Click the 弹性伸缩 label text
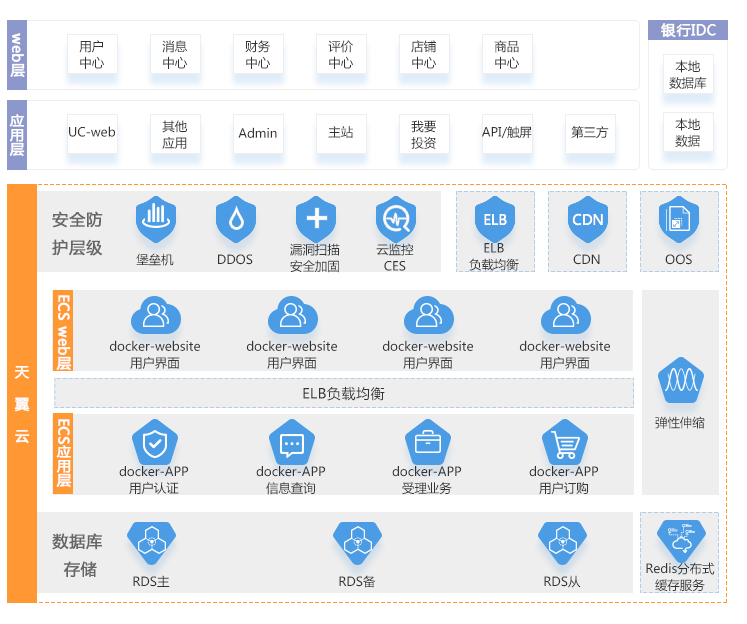747x624 pixels. pos(680,423)
